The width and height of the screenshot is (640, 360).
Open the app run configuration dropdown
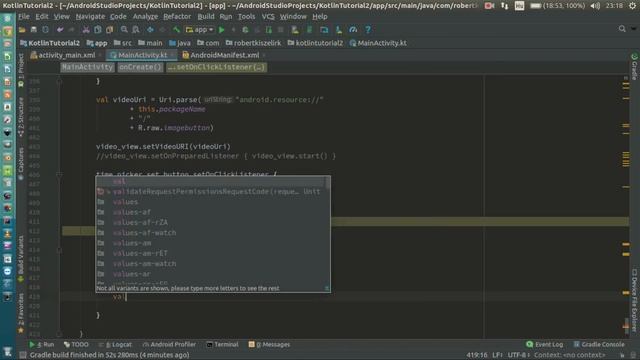pyautogui.click(x=200, y=30)
